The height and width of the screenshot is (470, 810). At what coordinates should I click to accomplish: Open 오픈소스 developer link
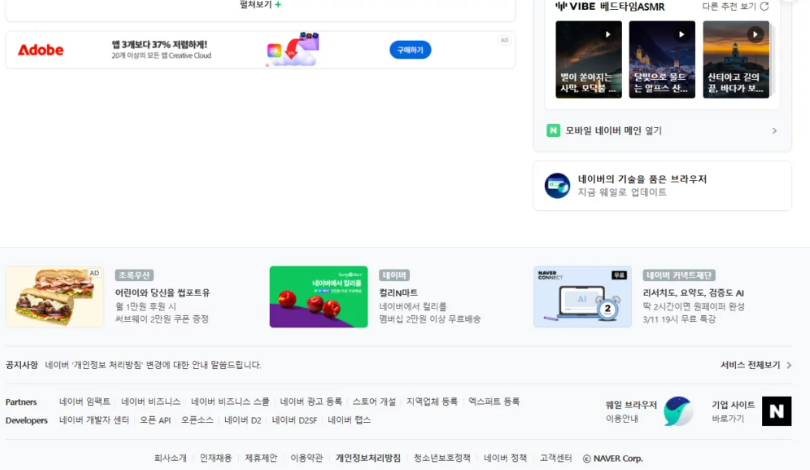(197, 420)
